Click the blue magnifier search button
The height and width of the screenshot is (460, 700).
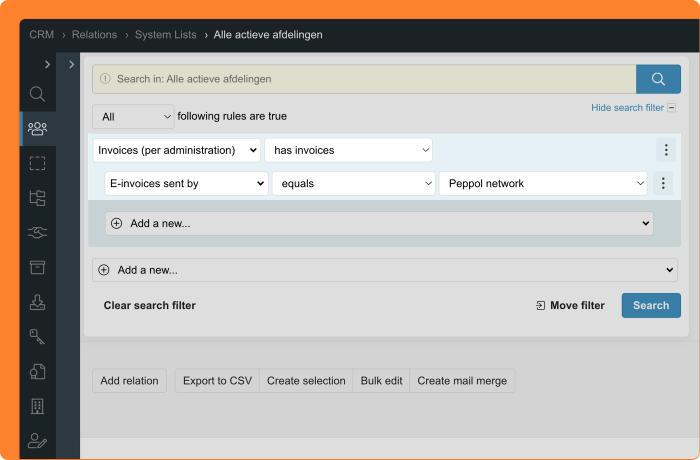(x=658, y=79)
